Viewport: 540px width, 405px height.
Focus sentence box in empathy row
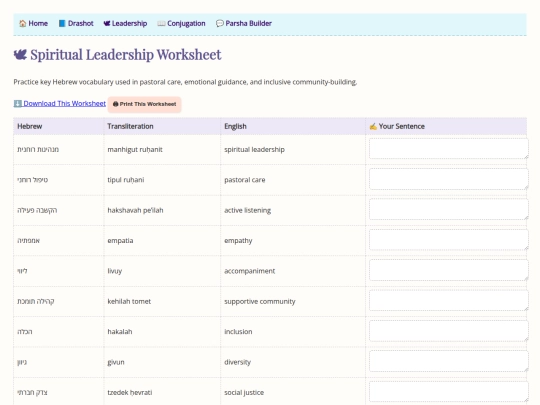point(449,240)
